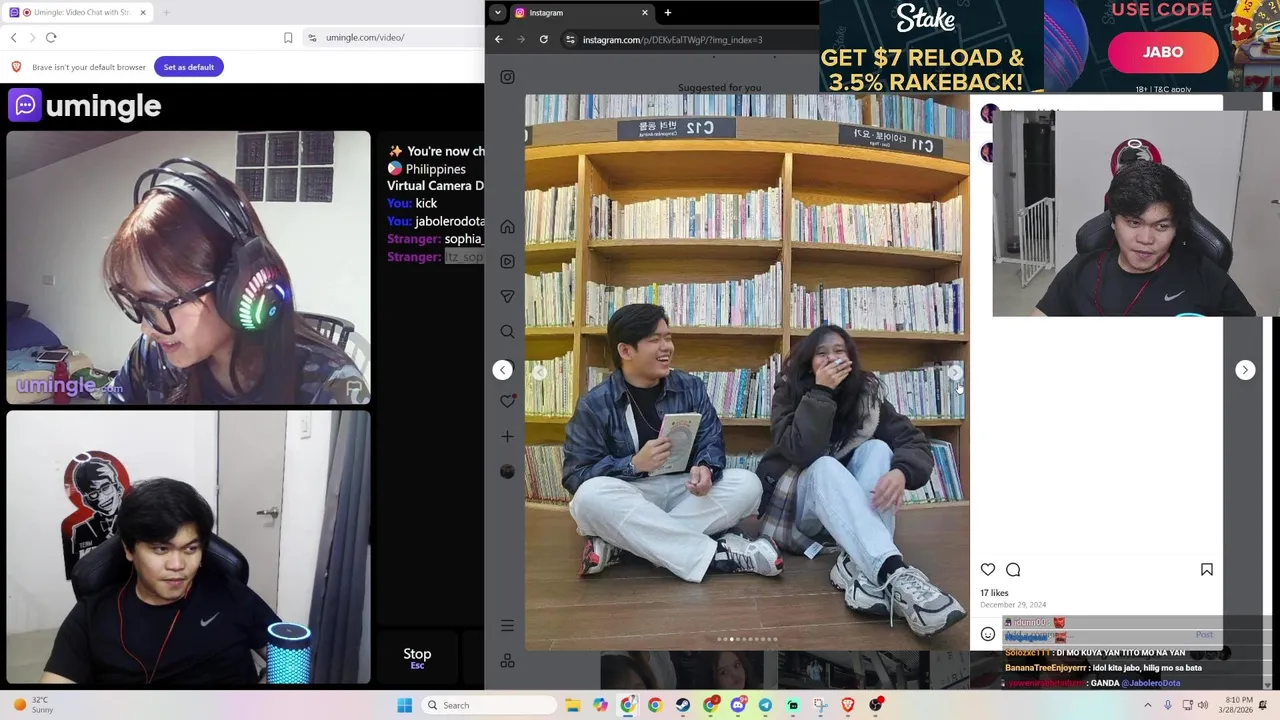This screenshot has height=720, width=1280.
Task: Expand hidden system tray icons chevron
Action: point(1148,705)
